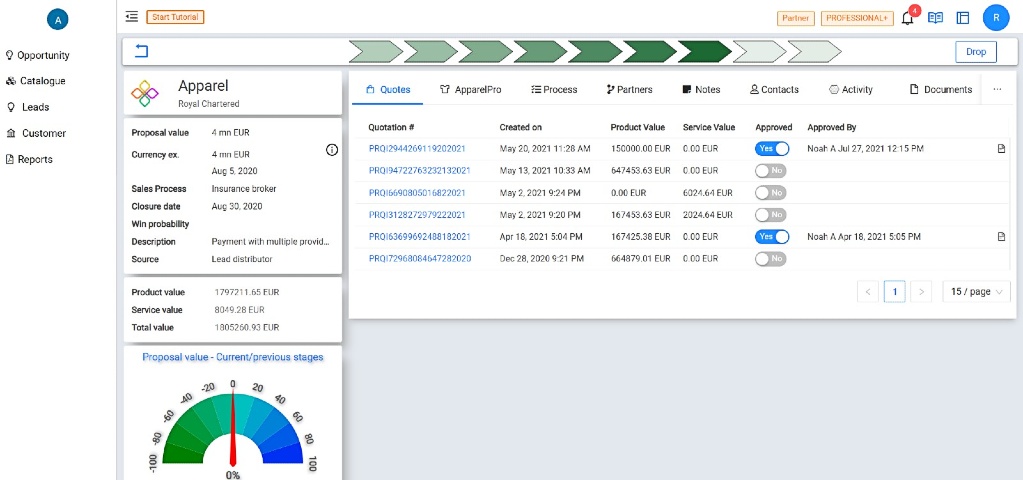Screen dimensions: 1023x480
Task: Click the notification bell icon
Action: 907,18
